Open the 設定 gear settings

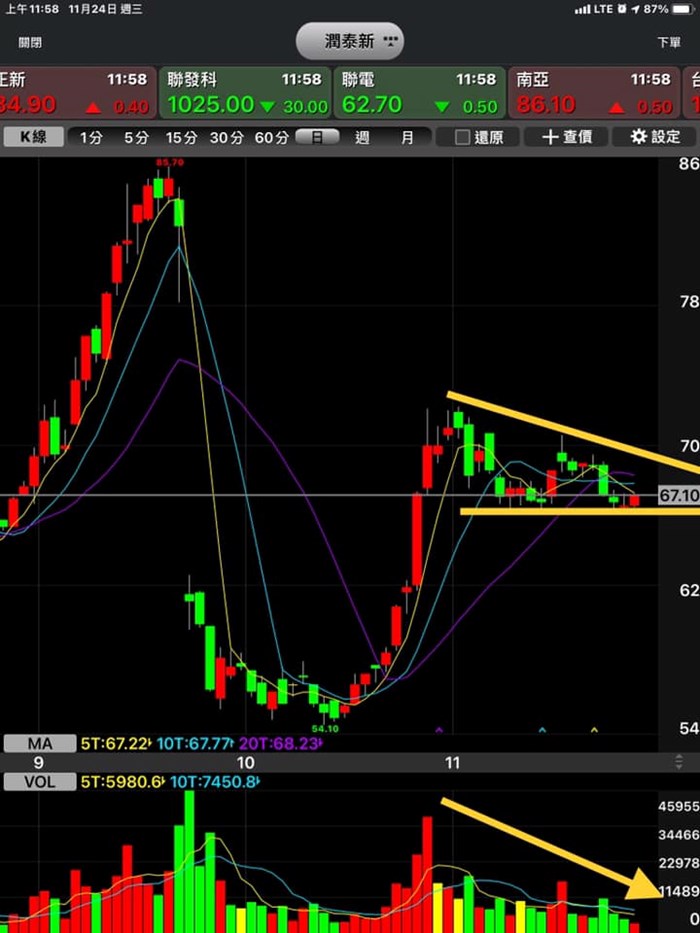655,138
